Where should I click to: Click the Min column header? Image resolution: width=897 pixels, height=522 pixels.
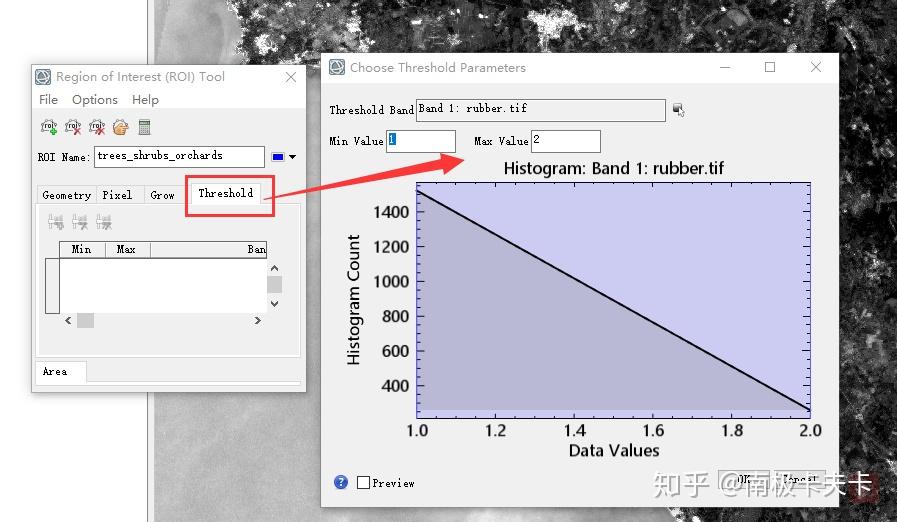82,250
